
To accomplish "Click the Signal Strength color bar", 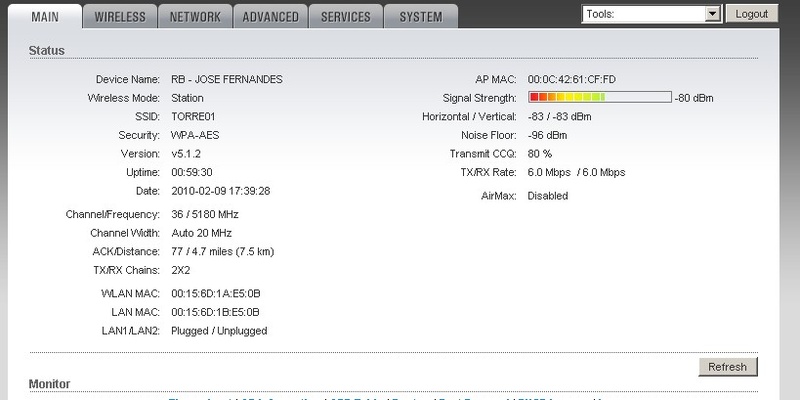I will click(599, 98).
